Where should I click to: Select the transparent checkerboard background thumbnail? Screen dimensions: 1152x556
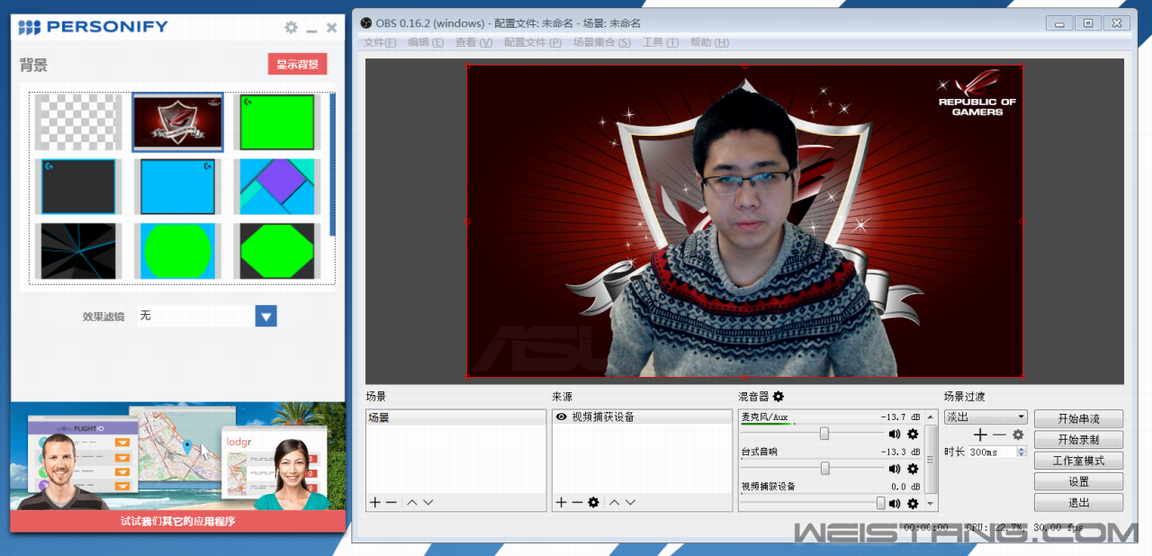coord(79,122)
